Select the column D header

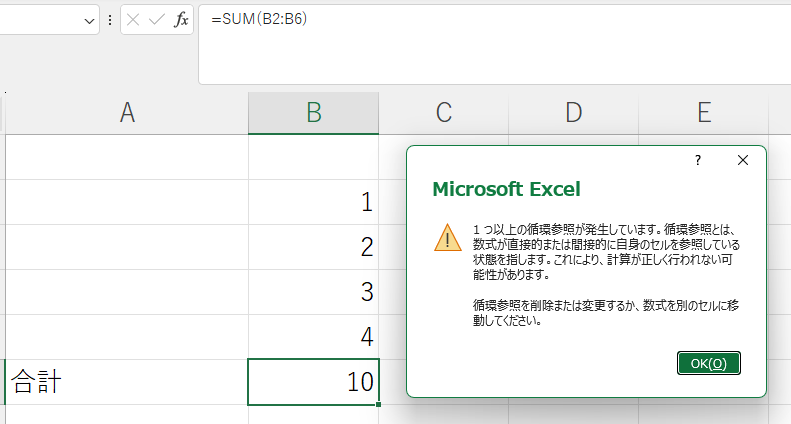point(574,113)
